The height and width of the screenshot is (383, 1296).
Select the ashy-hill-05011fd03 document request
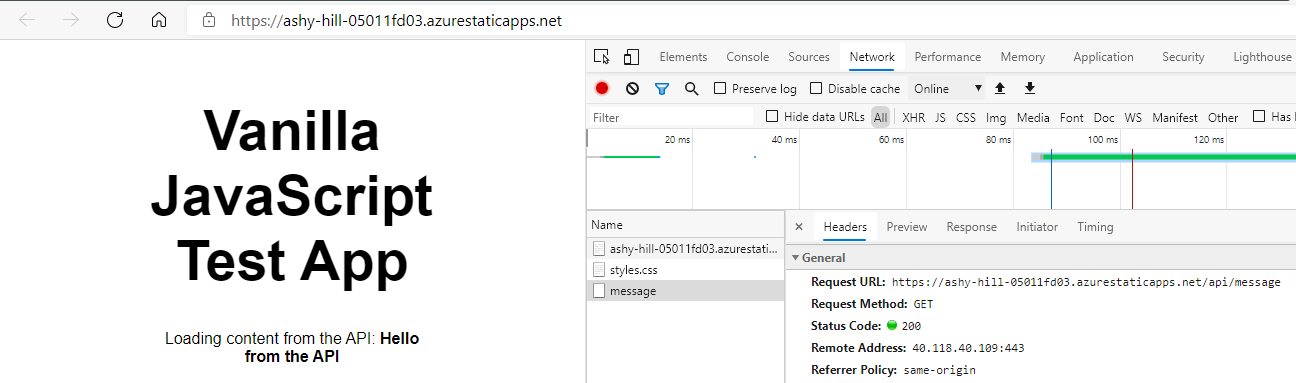pyautogui.click(x=685, y=248)
